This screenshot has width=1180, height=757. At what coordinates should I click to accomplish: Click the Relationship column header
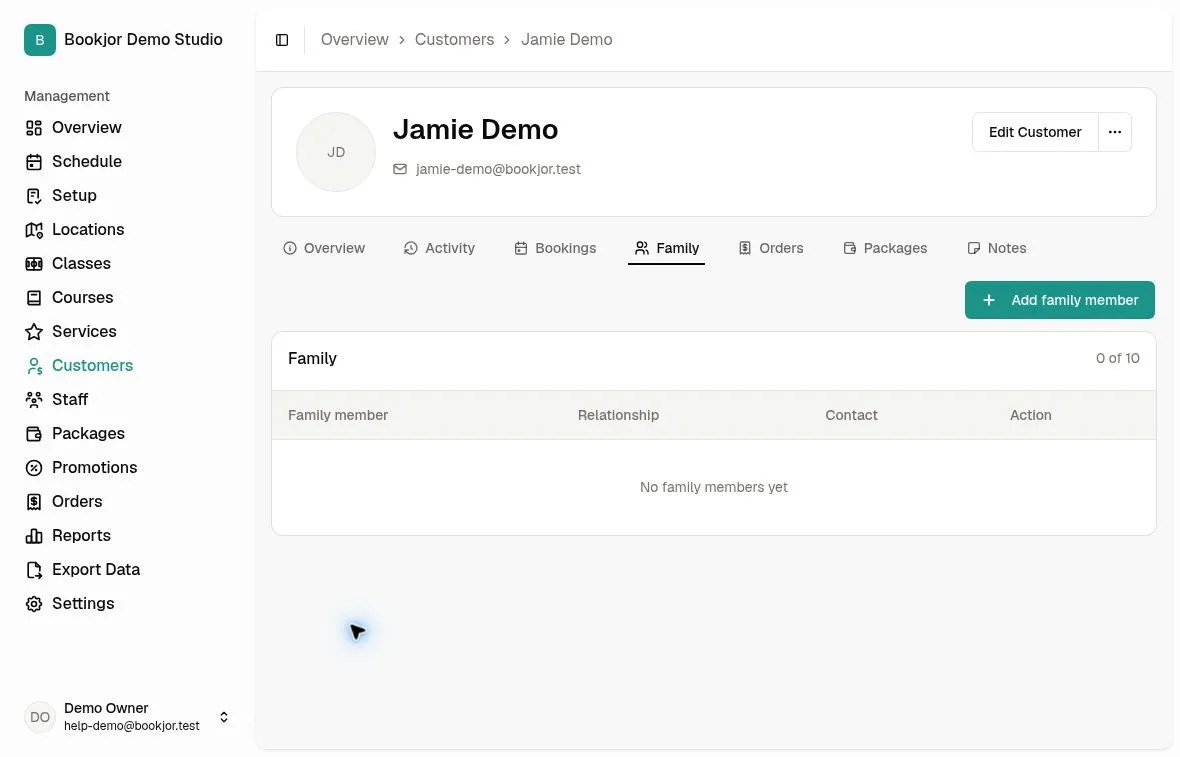click(x=619, y=415)
